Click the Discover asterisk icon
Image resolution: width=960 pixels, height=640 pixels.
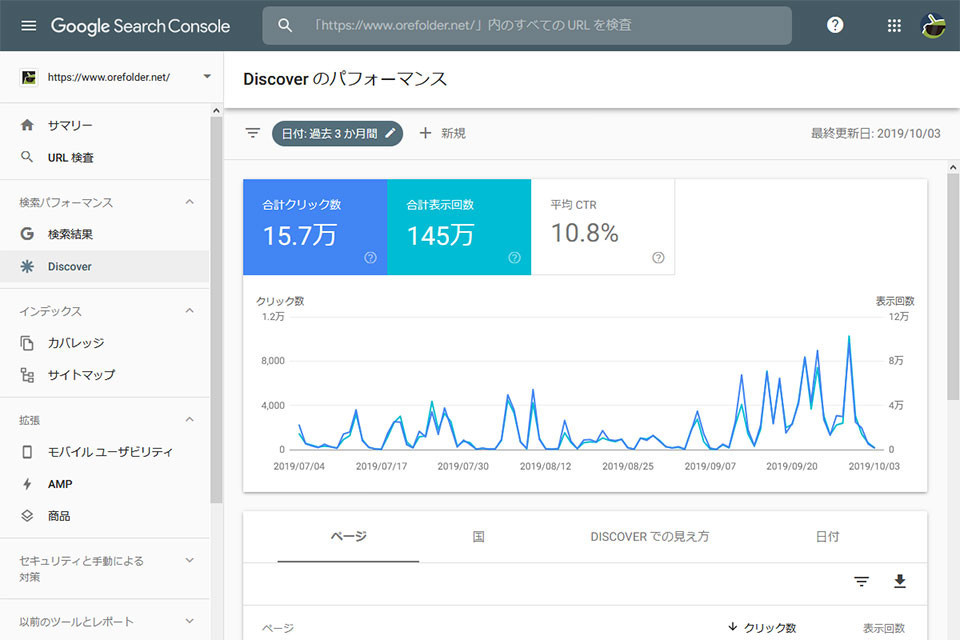tap(27, 266)
